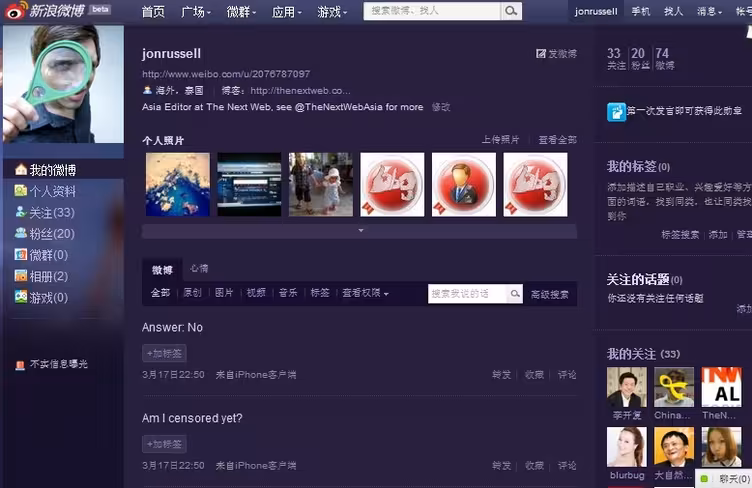Open the 广场 dropdown menu
752x488 pixels.
point(196,12)
